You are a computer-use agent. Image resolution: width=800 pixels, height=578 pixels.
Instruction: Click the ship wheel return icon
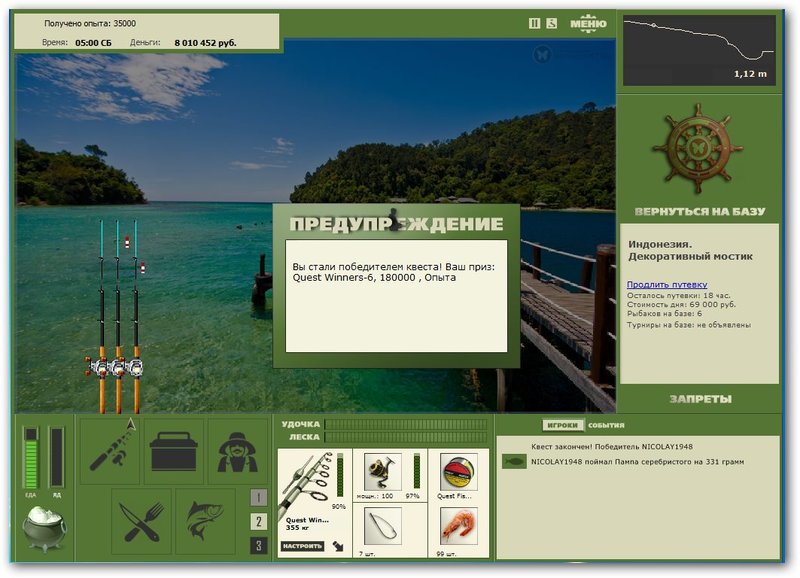(x=697, y=148)
